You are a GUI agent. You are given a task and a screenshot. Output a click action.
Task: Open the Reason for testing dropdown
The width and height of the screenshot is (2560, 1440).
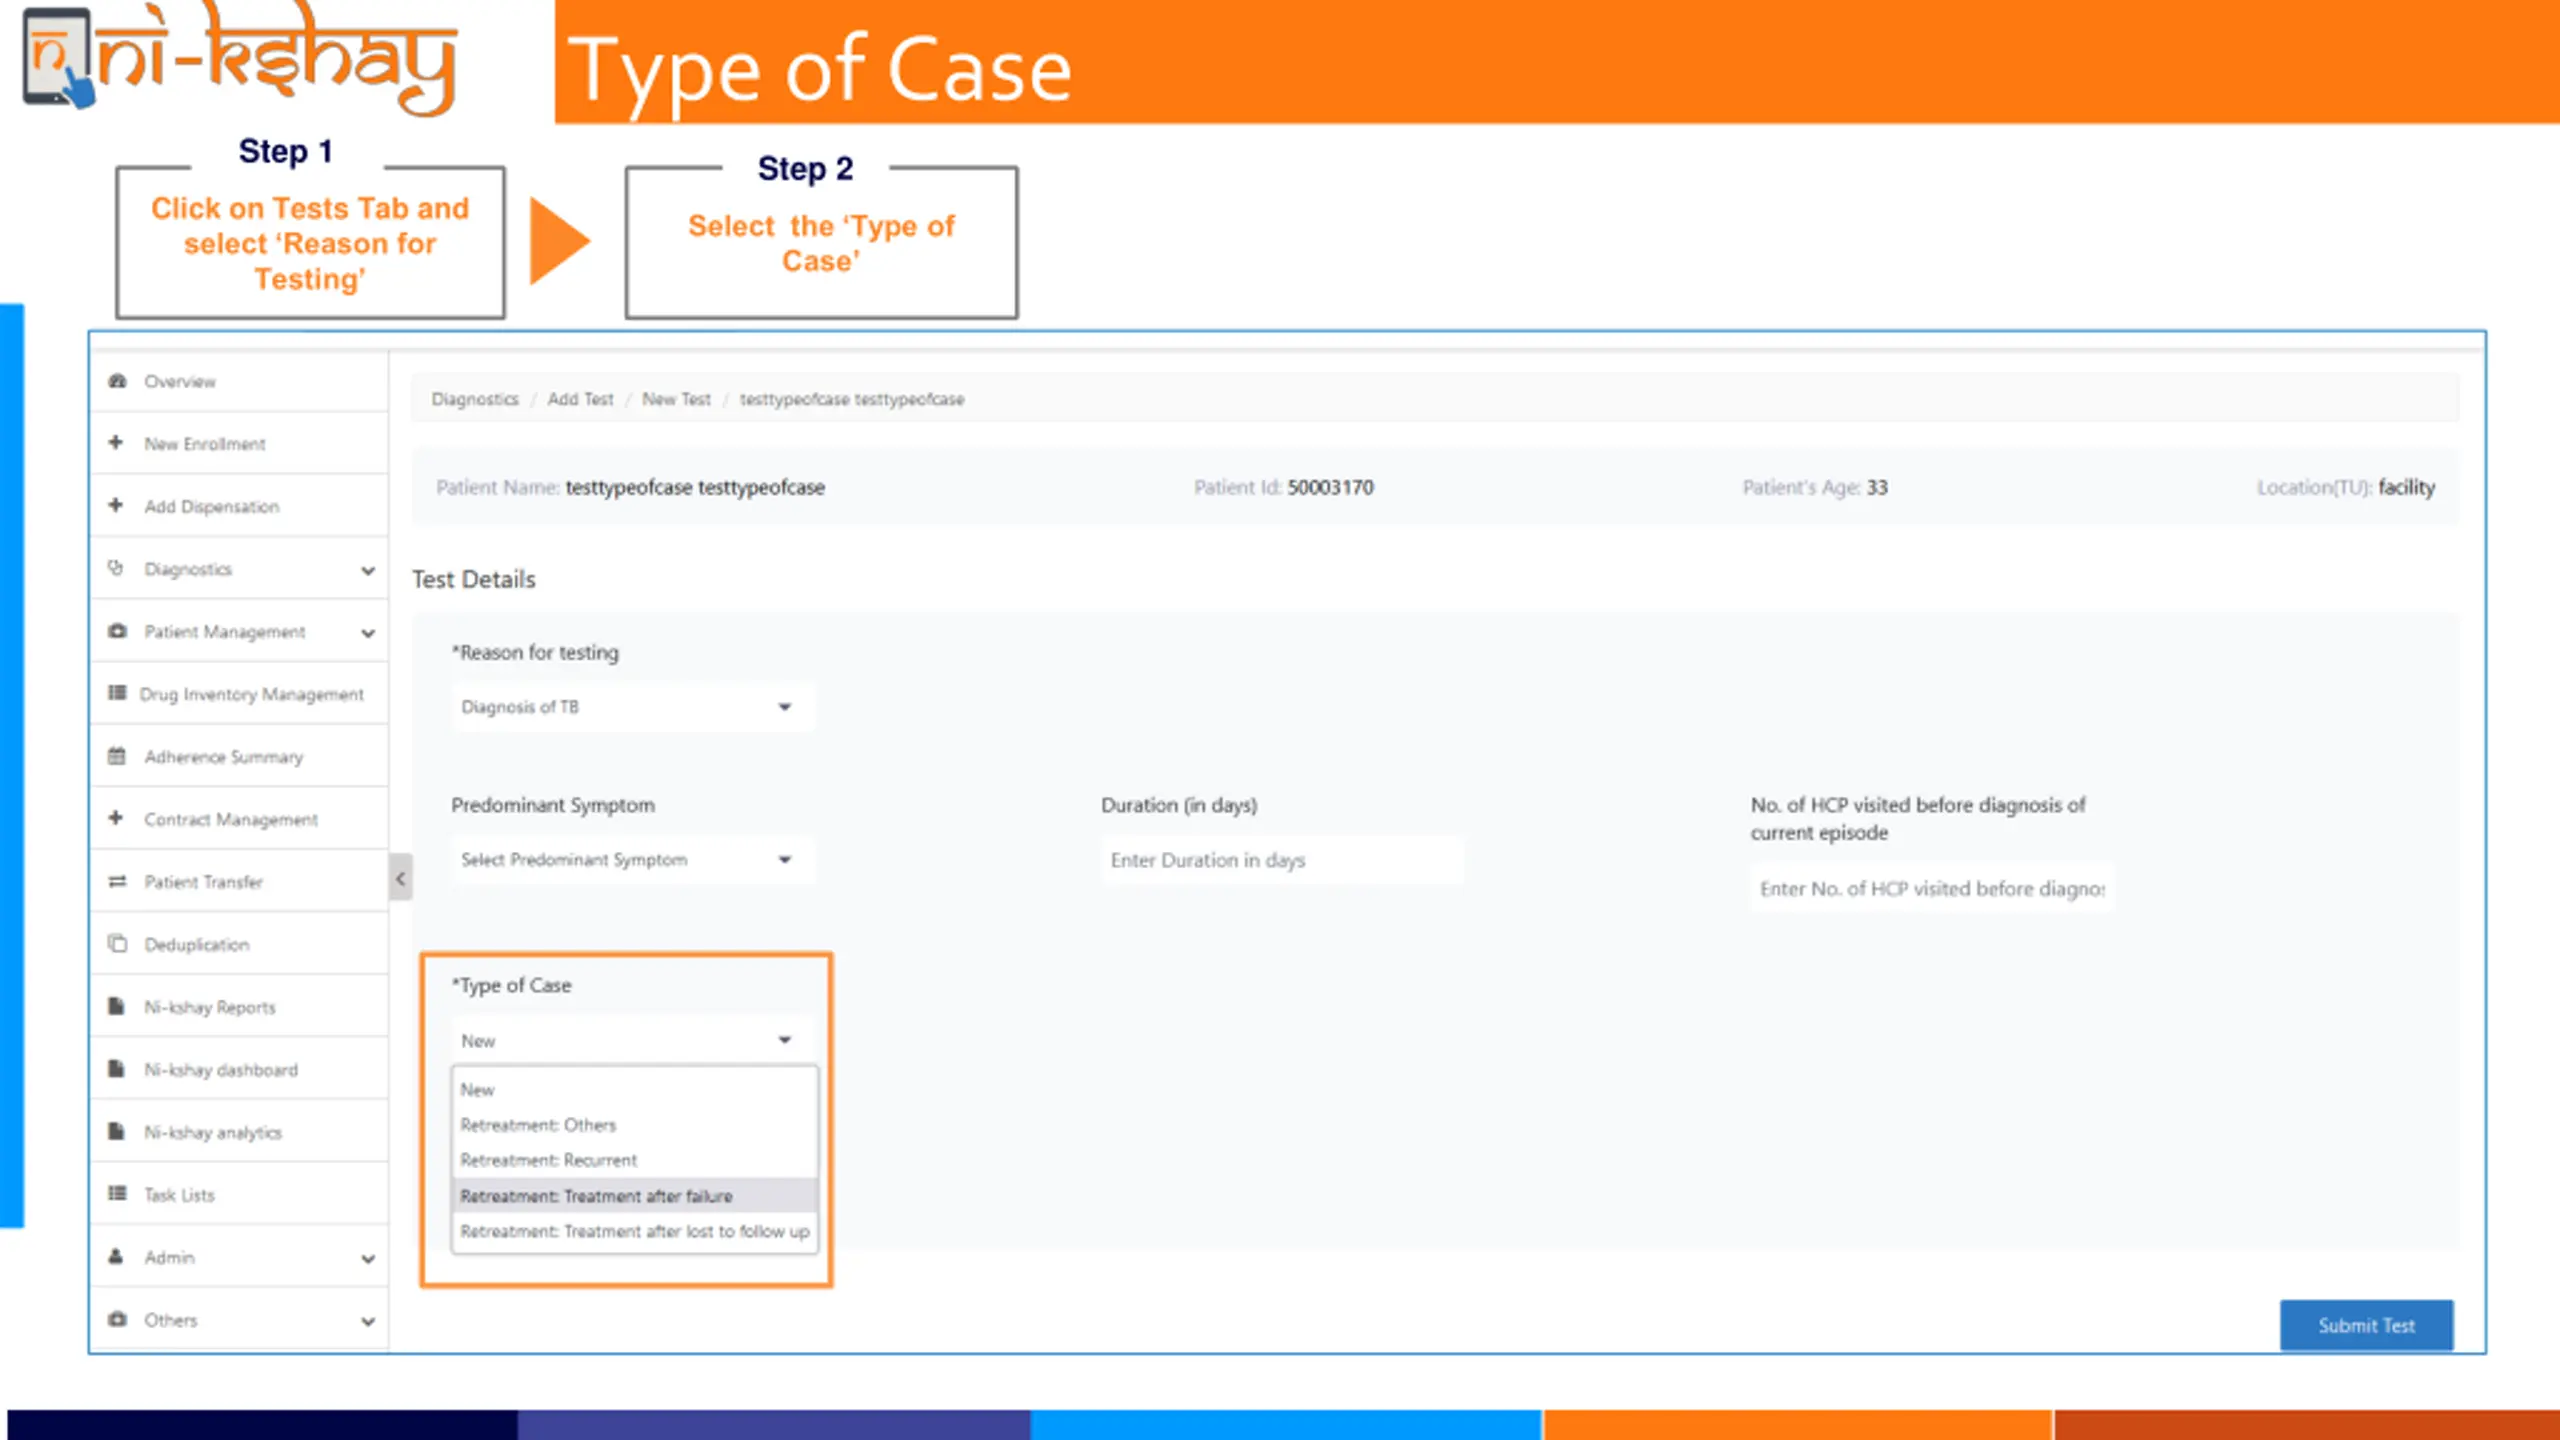(632, 707)
